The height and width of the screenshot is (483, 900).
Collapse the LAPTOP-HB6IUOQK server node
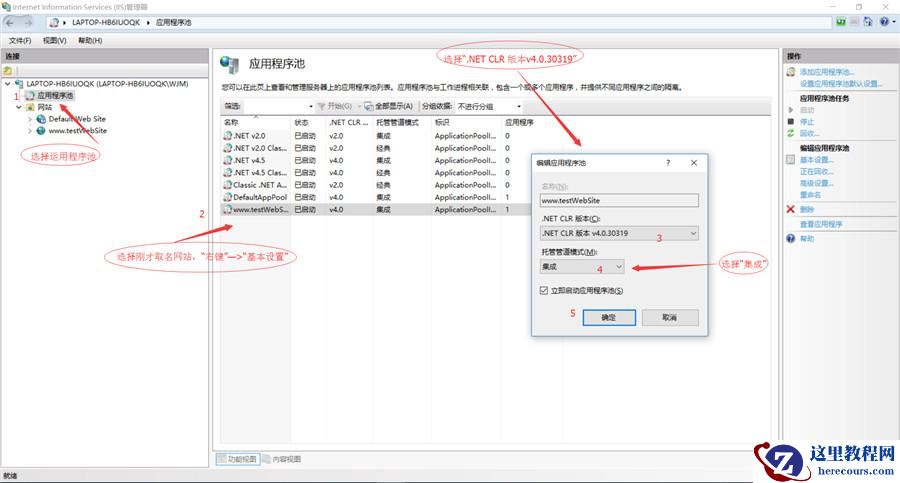(7, 84)
